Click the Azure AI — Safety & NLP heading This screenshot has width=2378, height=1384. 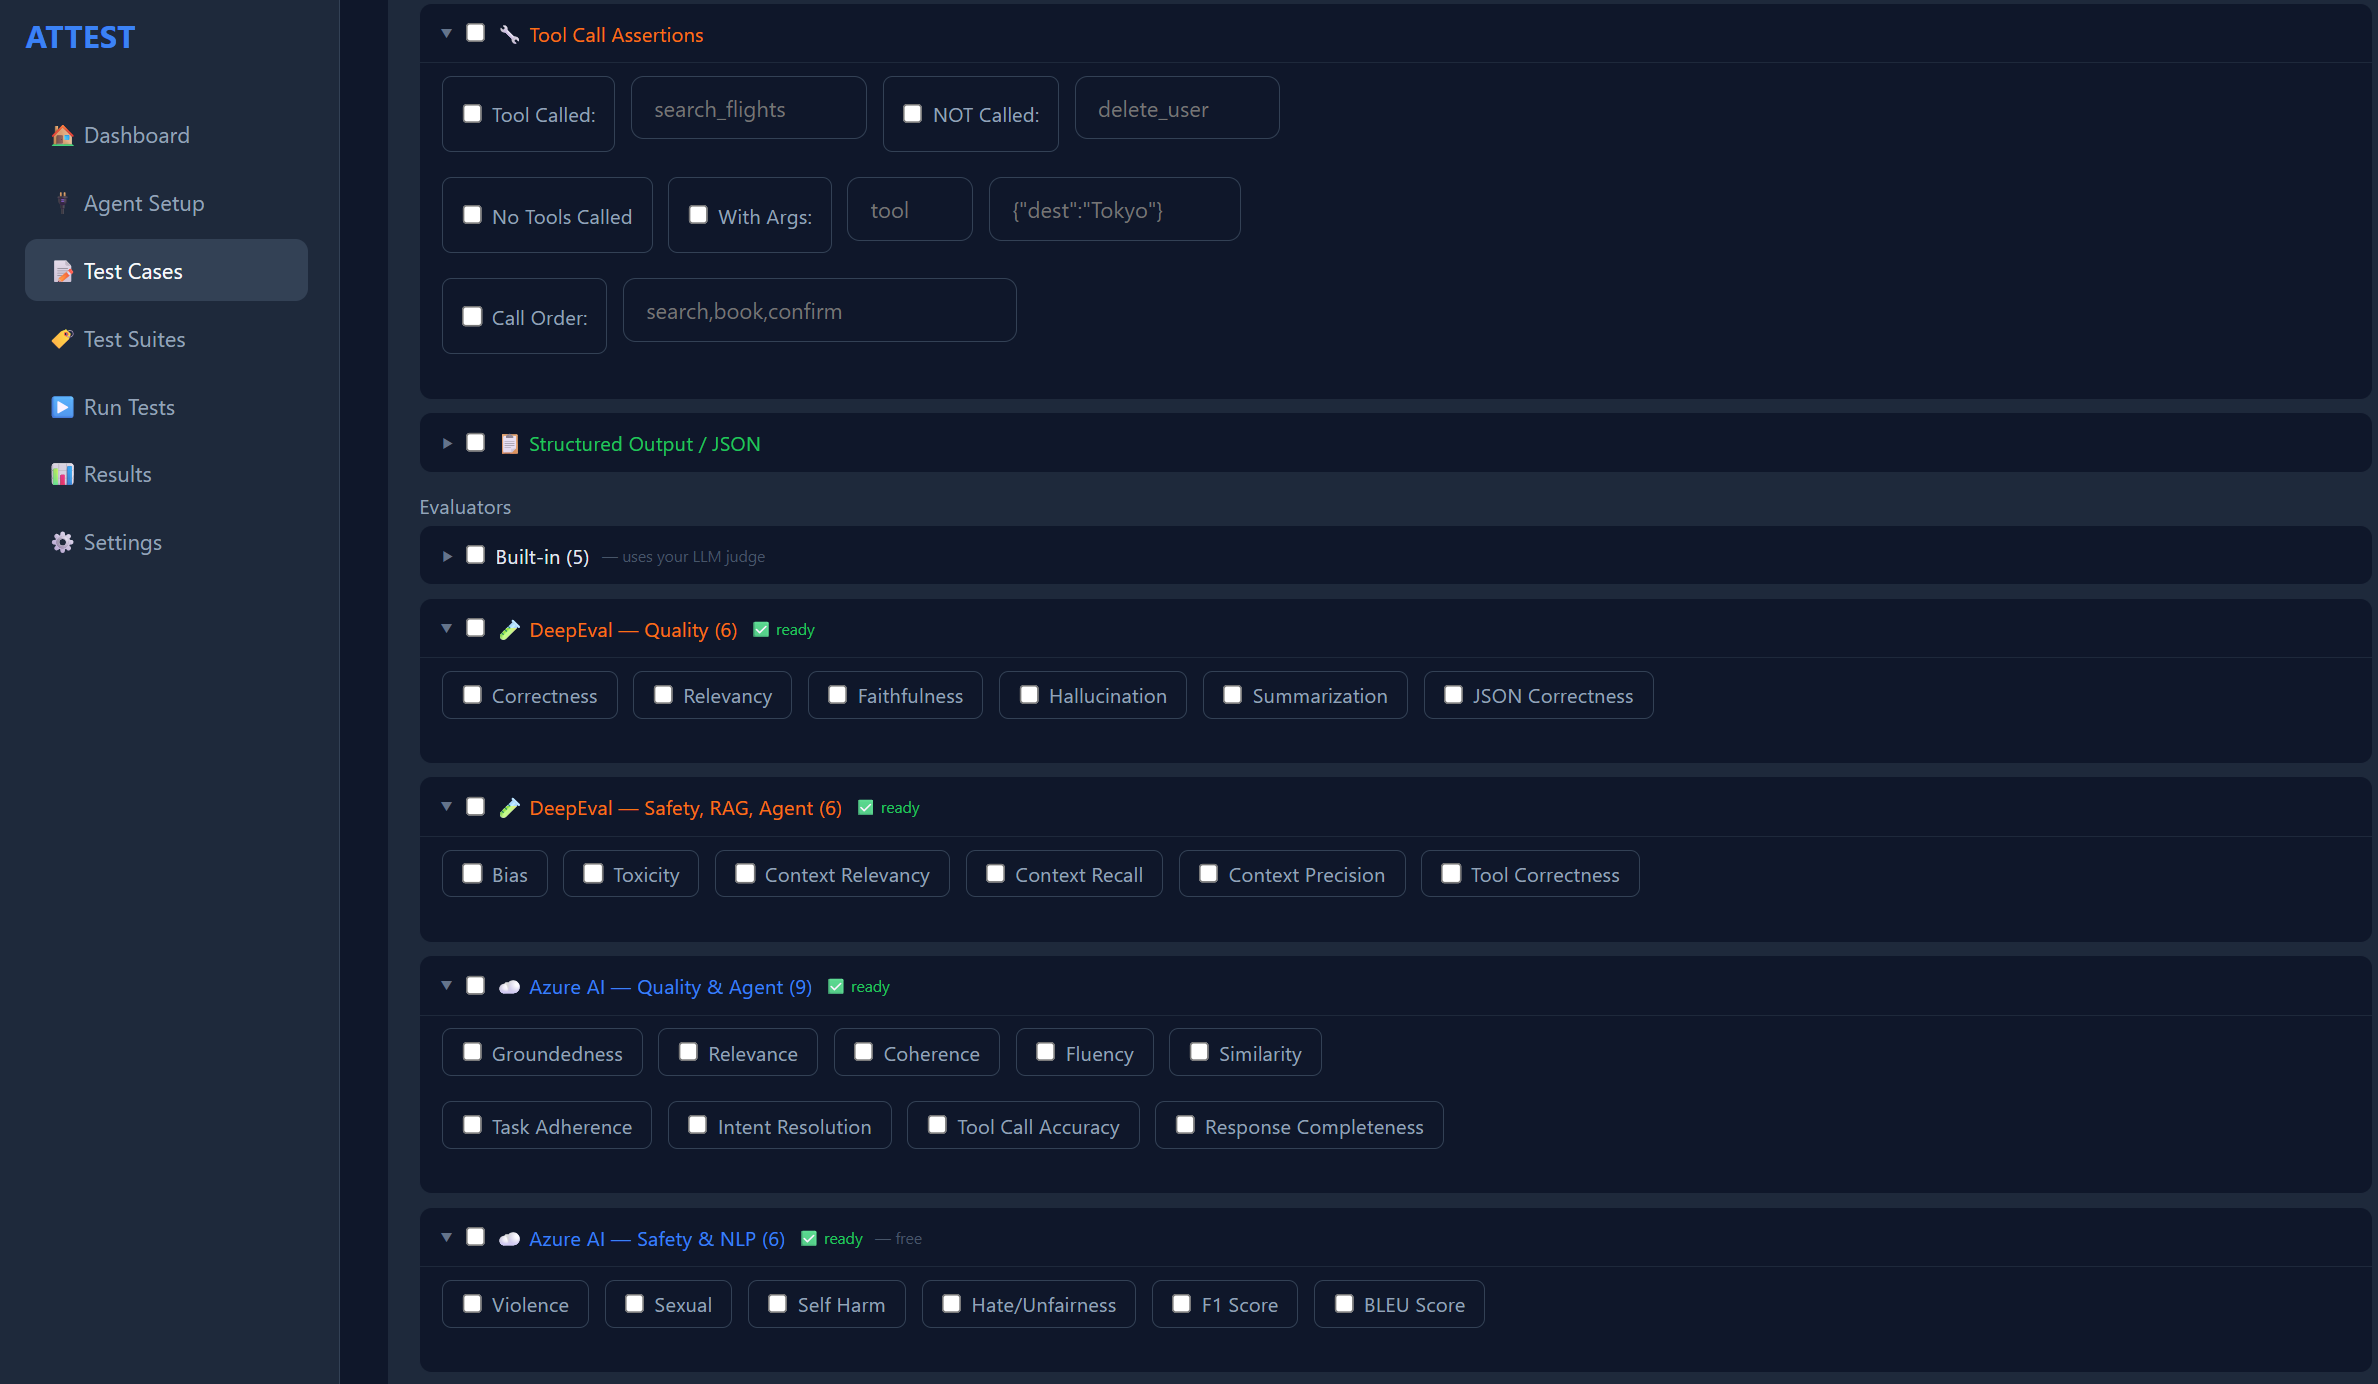[x=657, y=1239]
